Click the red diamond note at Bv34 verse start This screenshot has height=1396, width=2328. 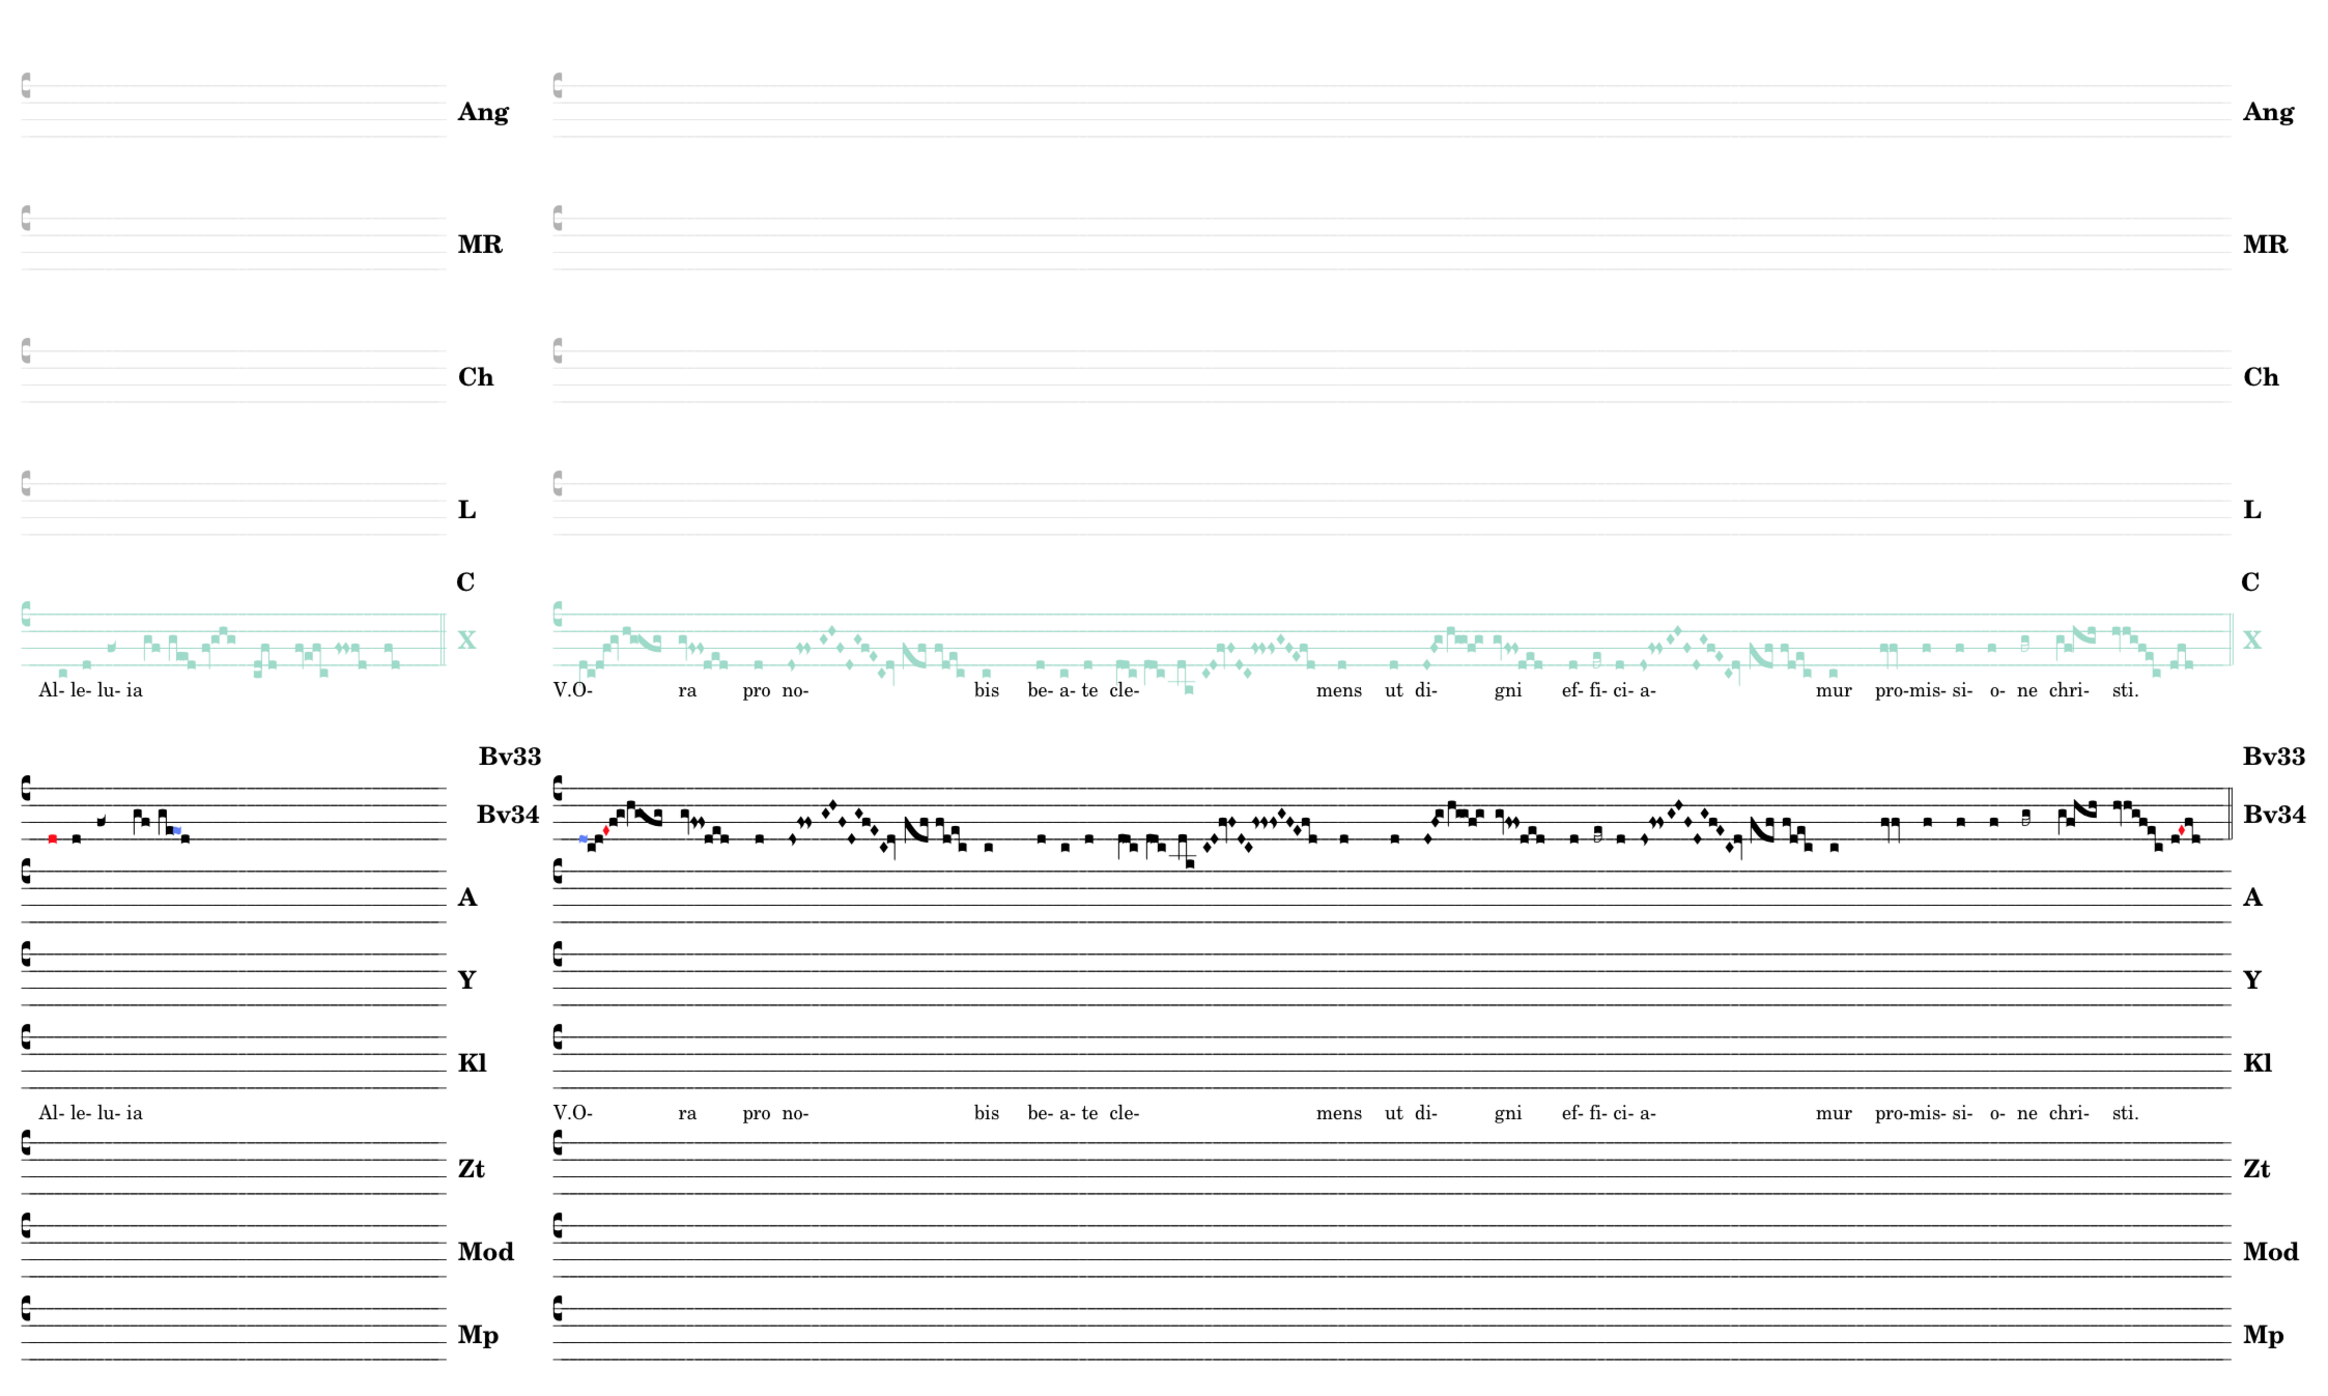[606, 831]
